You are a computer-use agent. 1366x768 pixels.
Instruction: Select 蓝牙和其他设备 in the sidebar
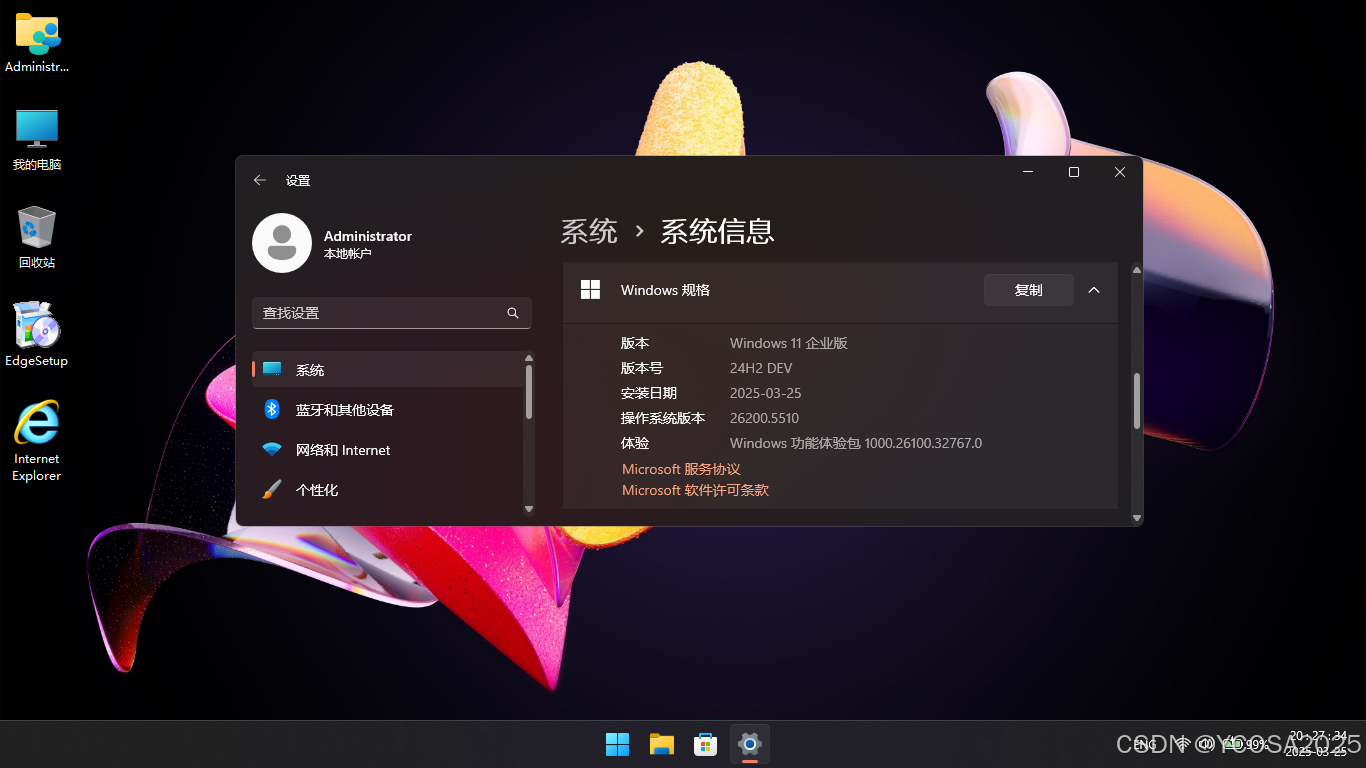(388, 409)
